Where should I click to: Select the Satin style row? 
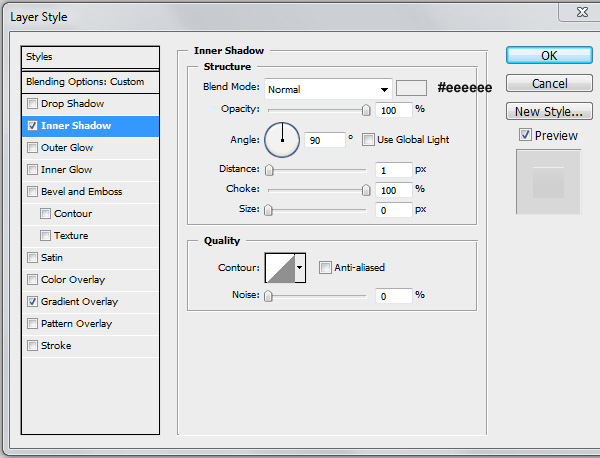point(90,258)
